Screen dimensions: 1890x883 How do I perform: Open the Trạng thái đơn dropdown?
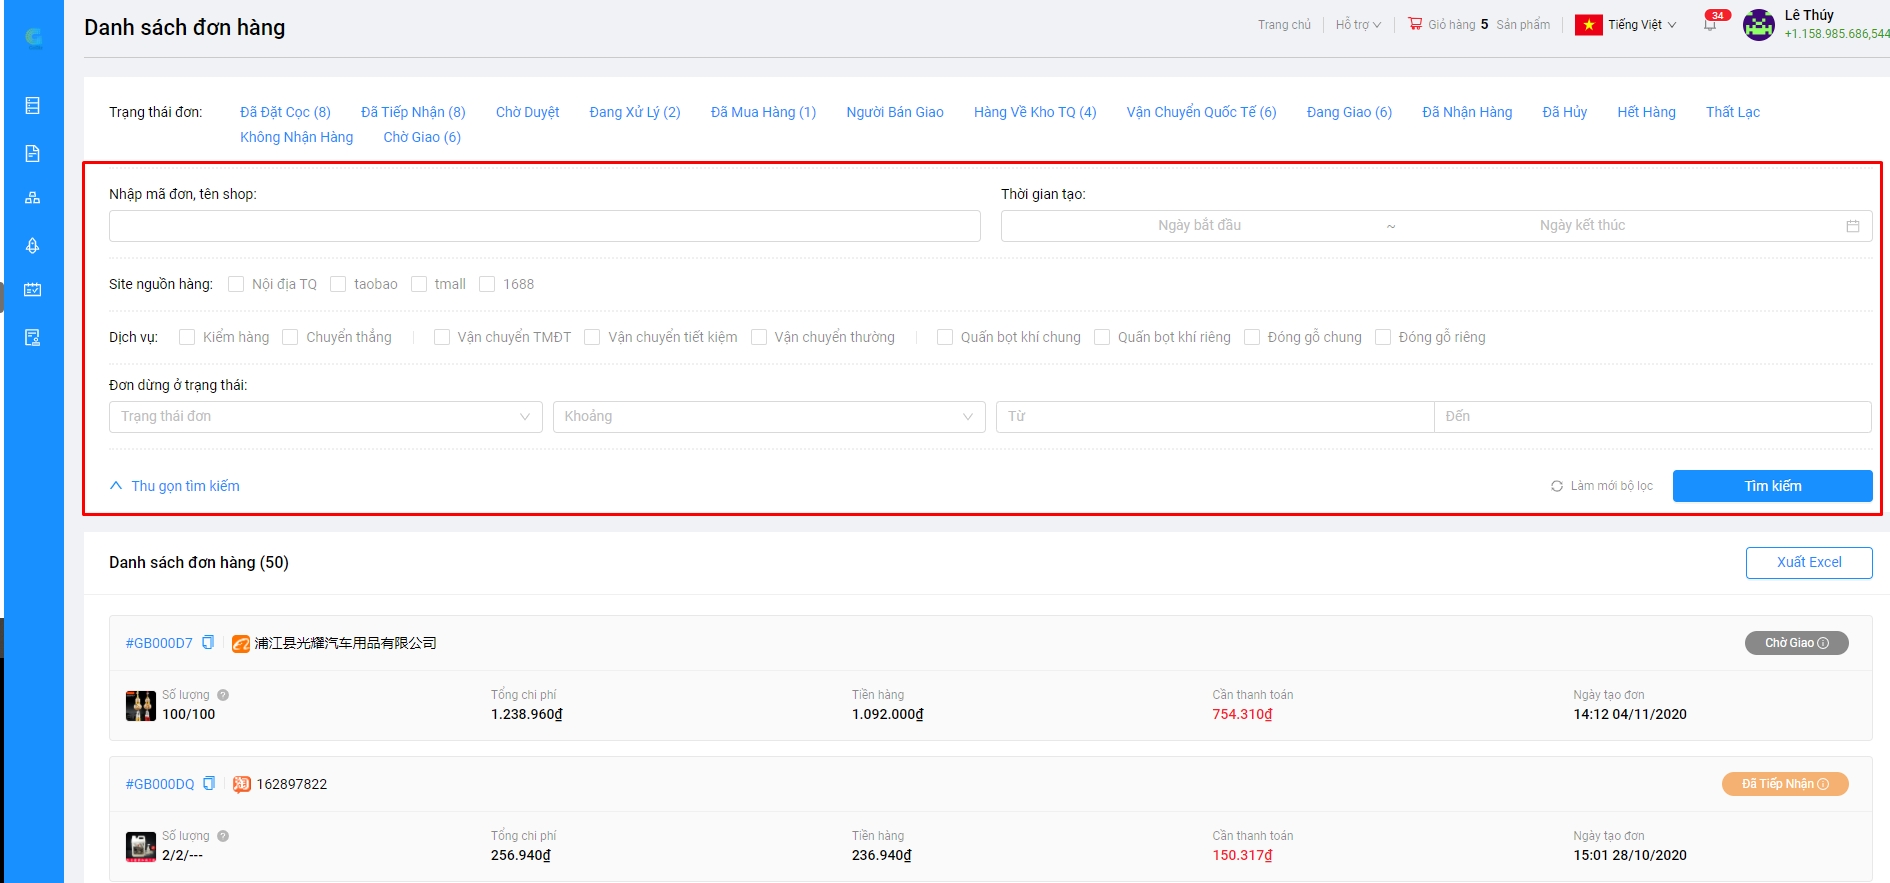325,417
